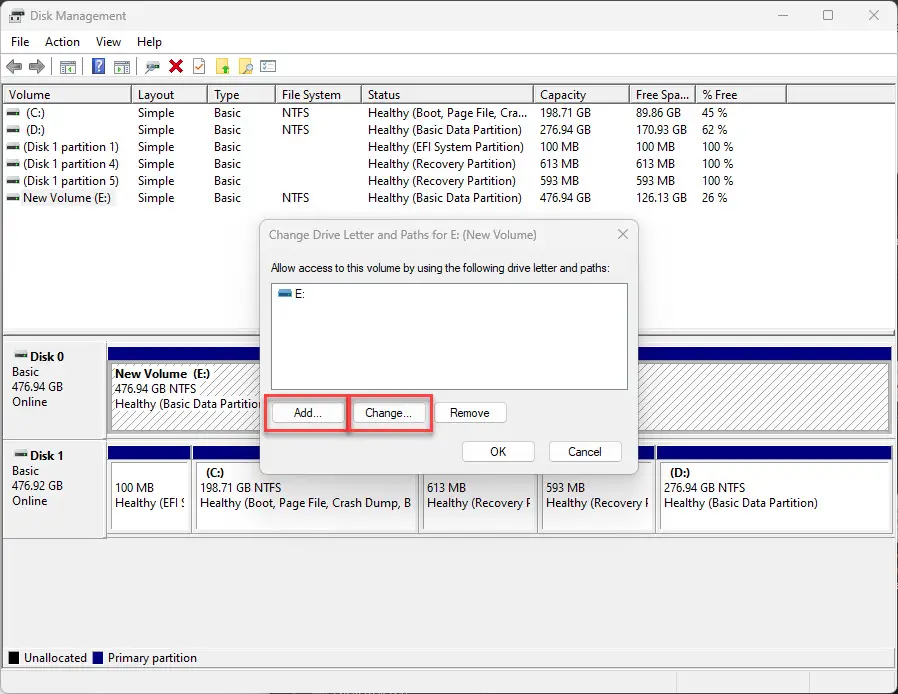Click the Remove button in dialog
Image resolution: width=898 pixels, height=694 pixels.
point(469,413)
